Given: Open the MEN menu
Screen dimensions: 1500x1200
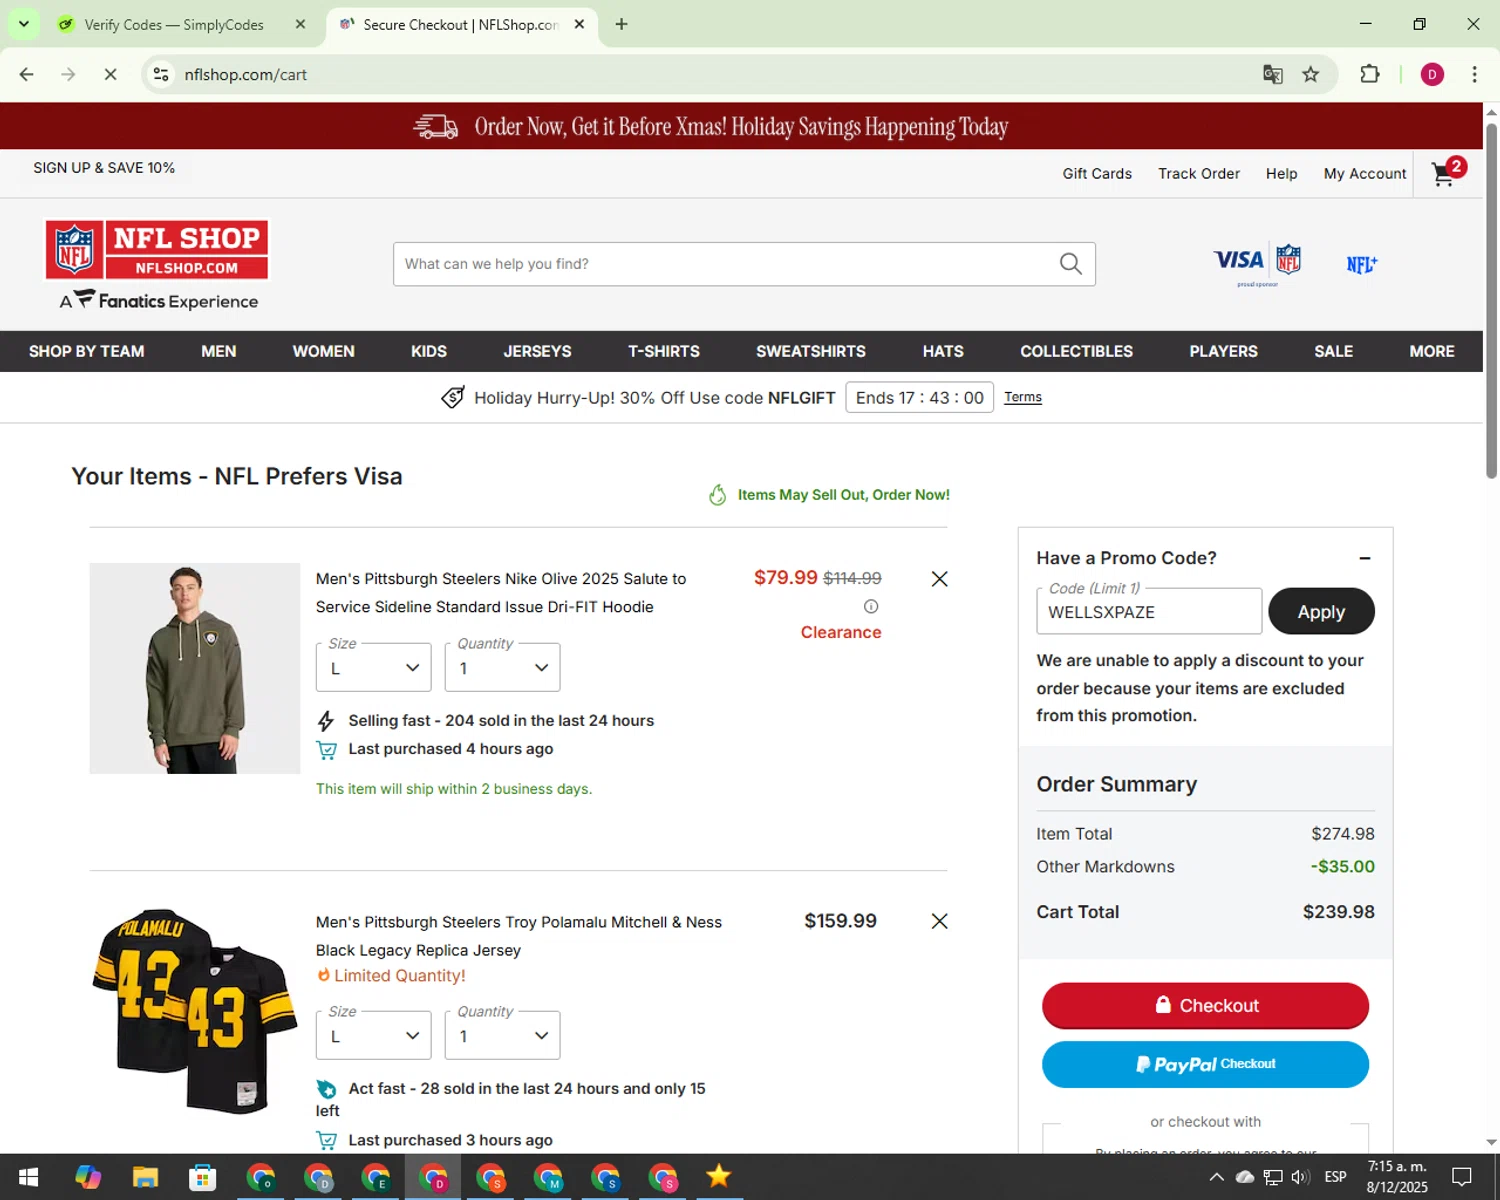Looking at the screenshot, I should click(219, 351).
